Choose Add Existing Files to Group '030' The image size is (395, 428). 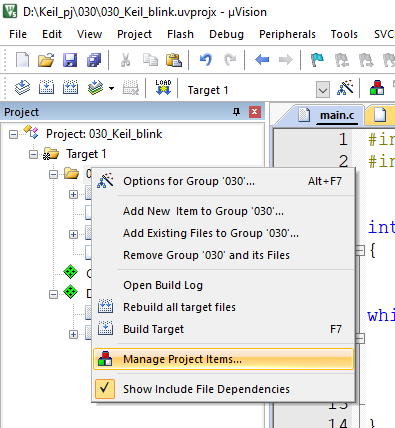[211, 233]
